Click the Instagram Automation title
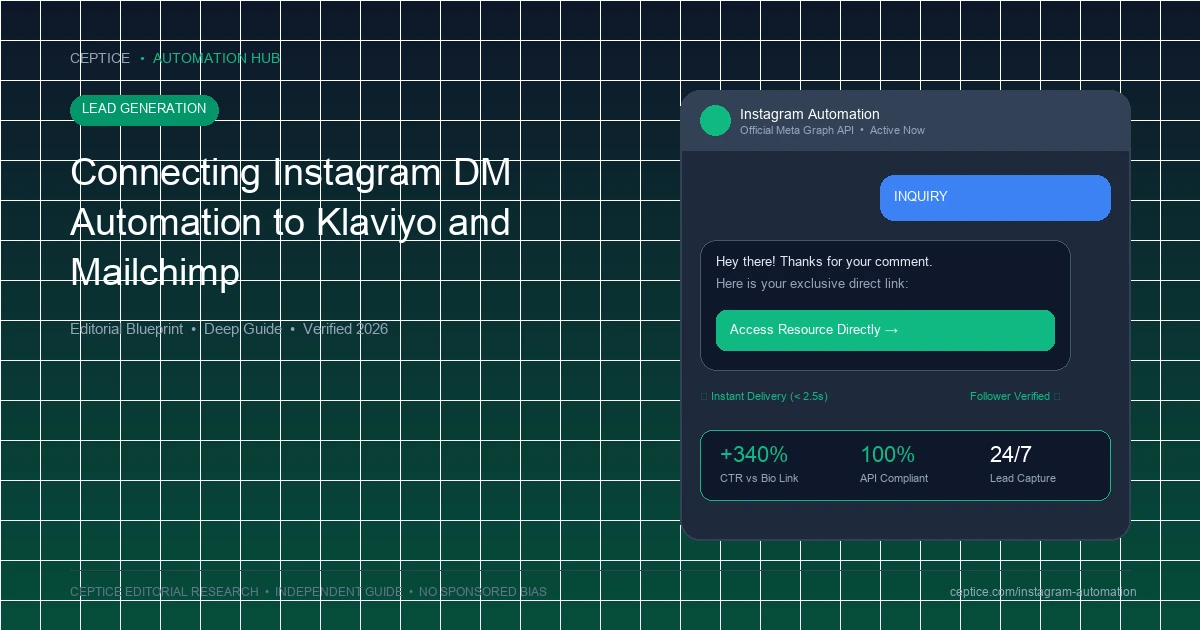 tap(810, 114)
